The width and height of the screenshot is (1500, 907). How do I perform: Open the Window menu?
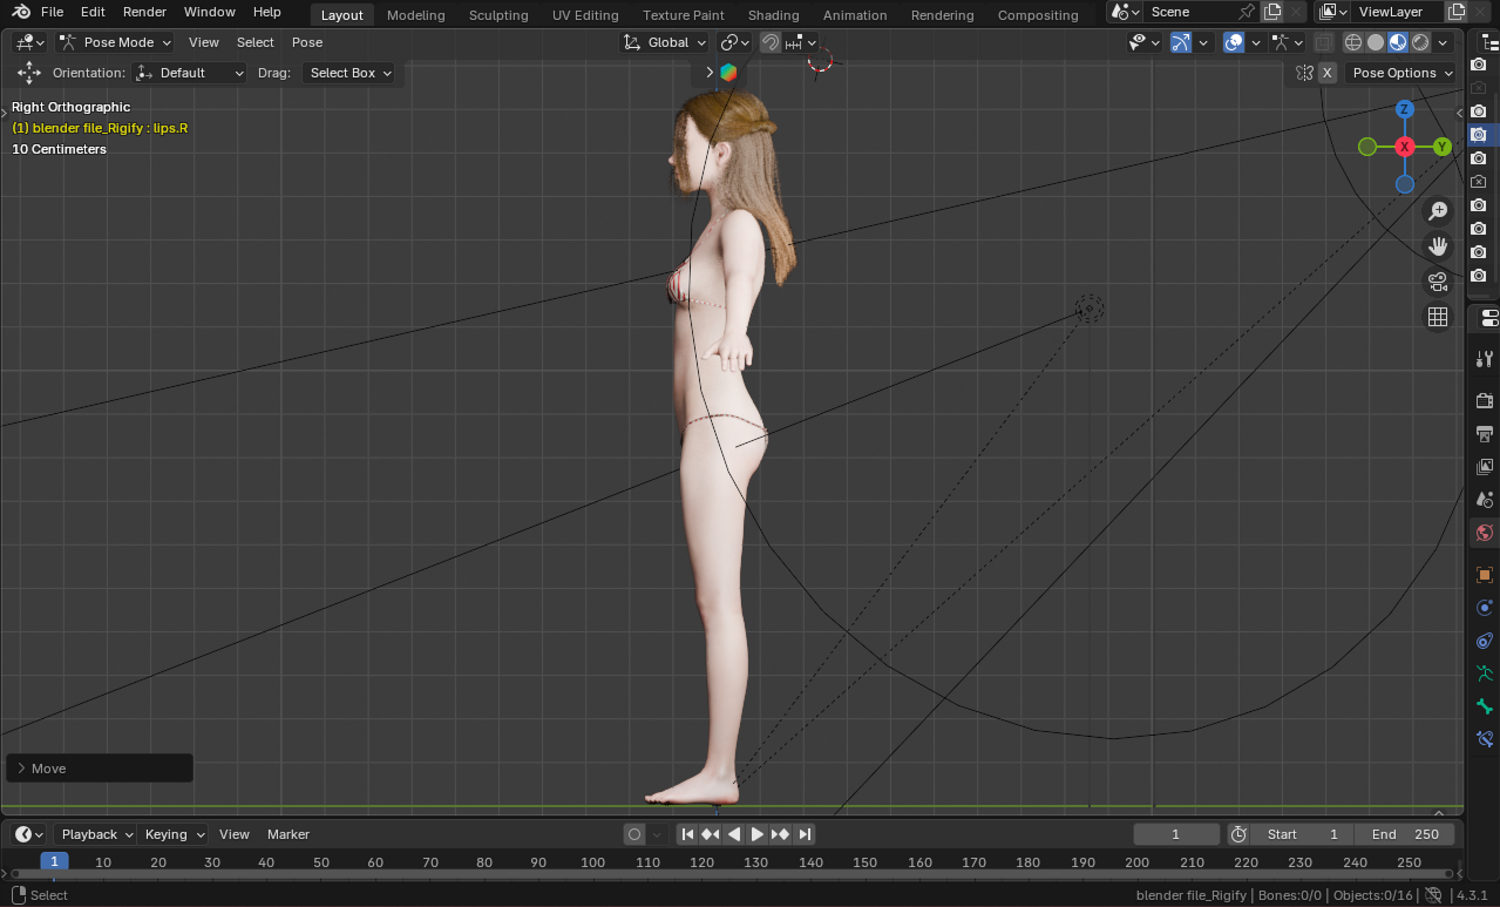coord(210,12)
